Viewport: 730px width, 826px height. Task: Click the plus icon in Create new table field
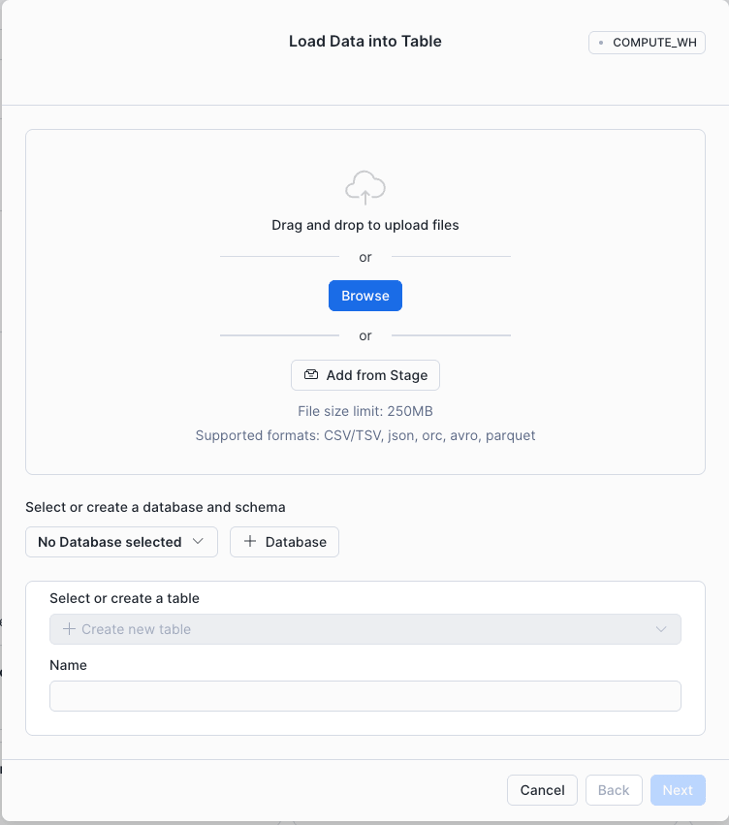click(x=67, y=629)
